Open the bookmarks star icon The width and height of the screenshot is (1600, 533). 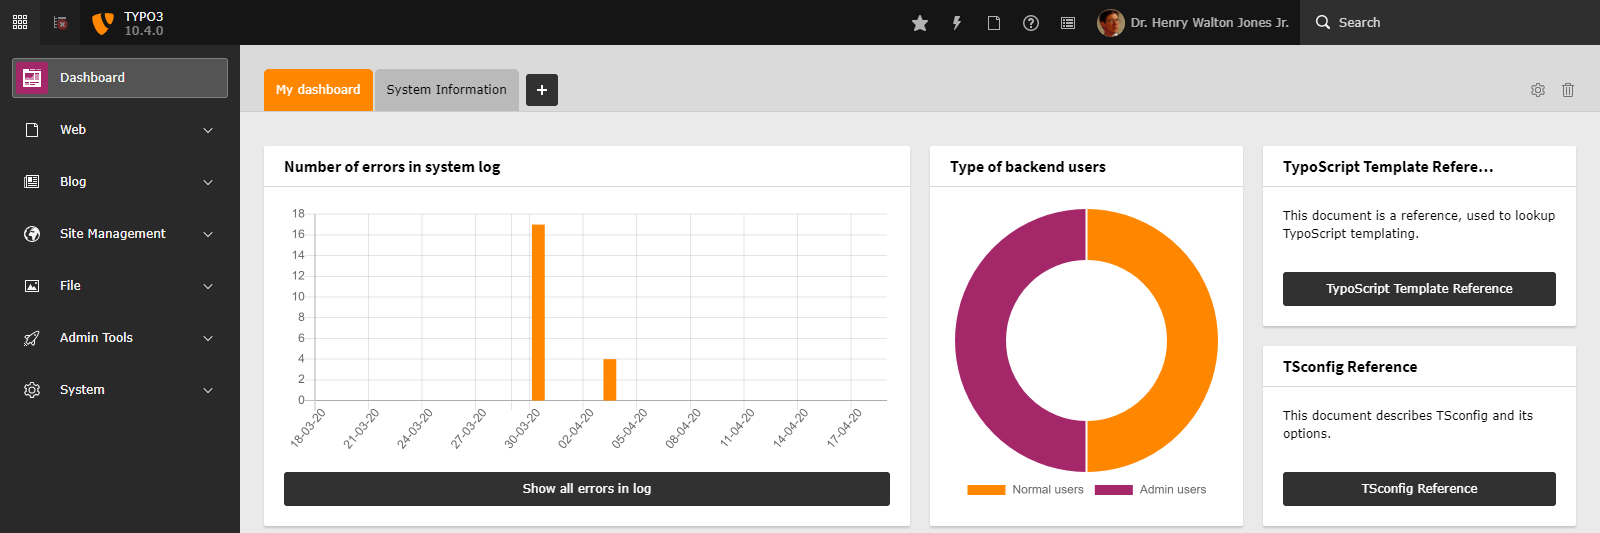tap(920, 23)
